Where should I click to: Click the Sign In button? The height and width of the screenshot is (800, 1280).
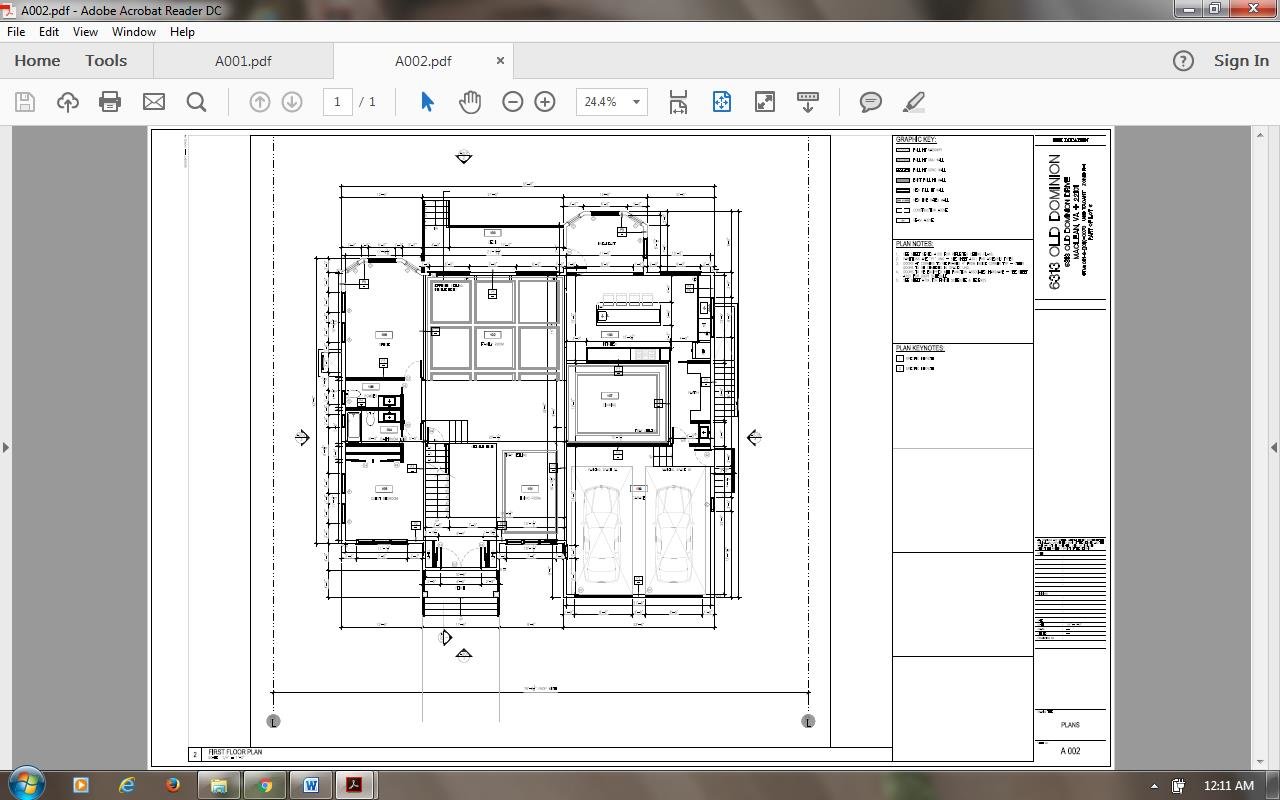(x=1240, y=61)
